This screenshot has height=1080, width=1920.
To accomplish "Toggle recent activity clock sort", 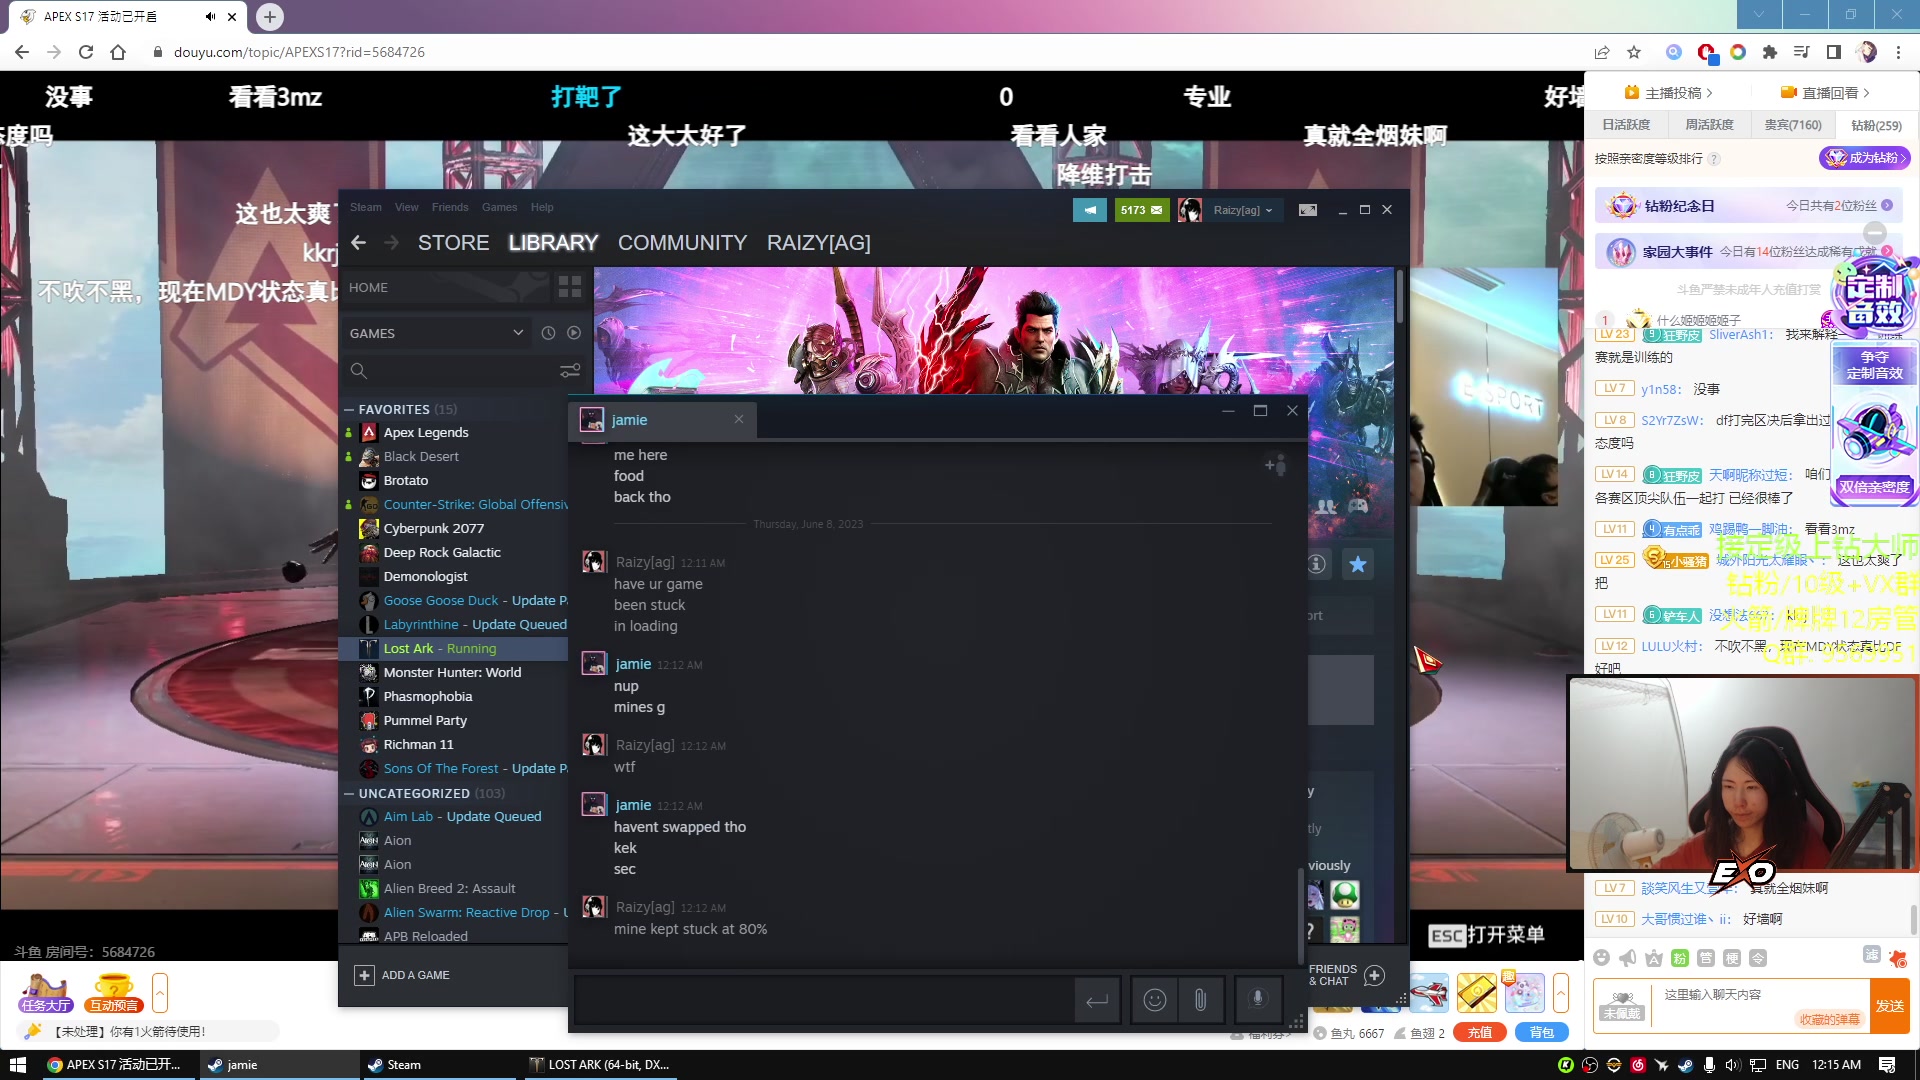I will coord(548,333).
